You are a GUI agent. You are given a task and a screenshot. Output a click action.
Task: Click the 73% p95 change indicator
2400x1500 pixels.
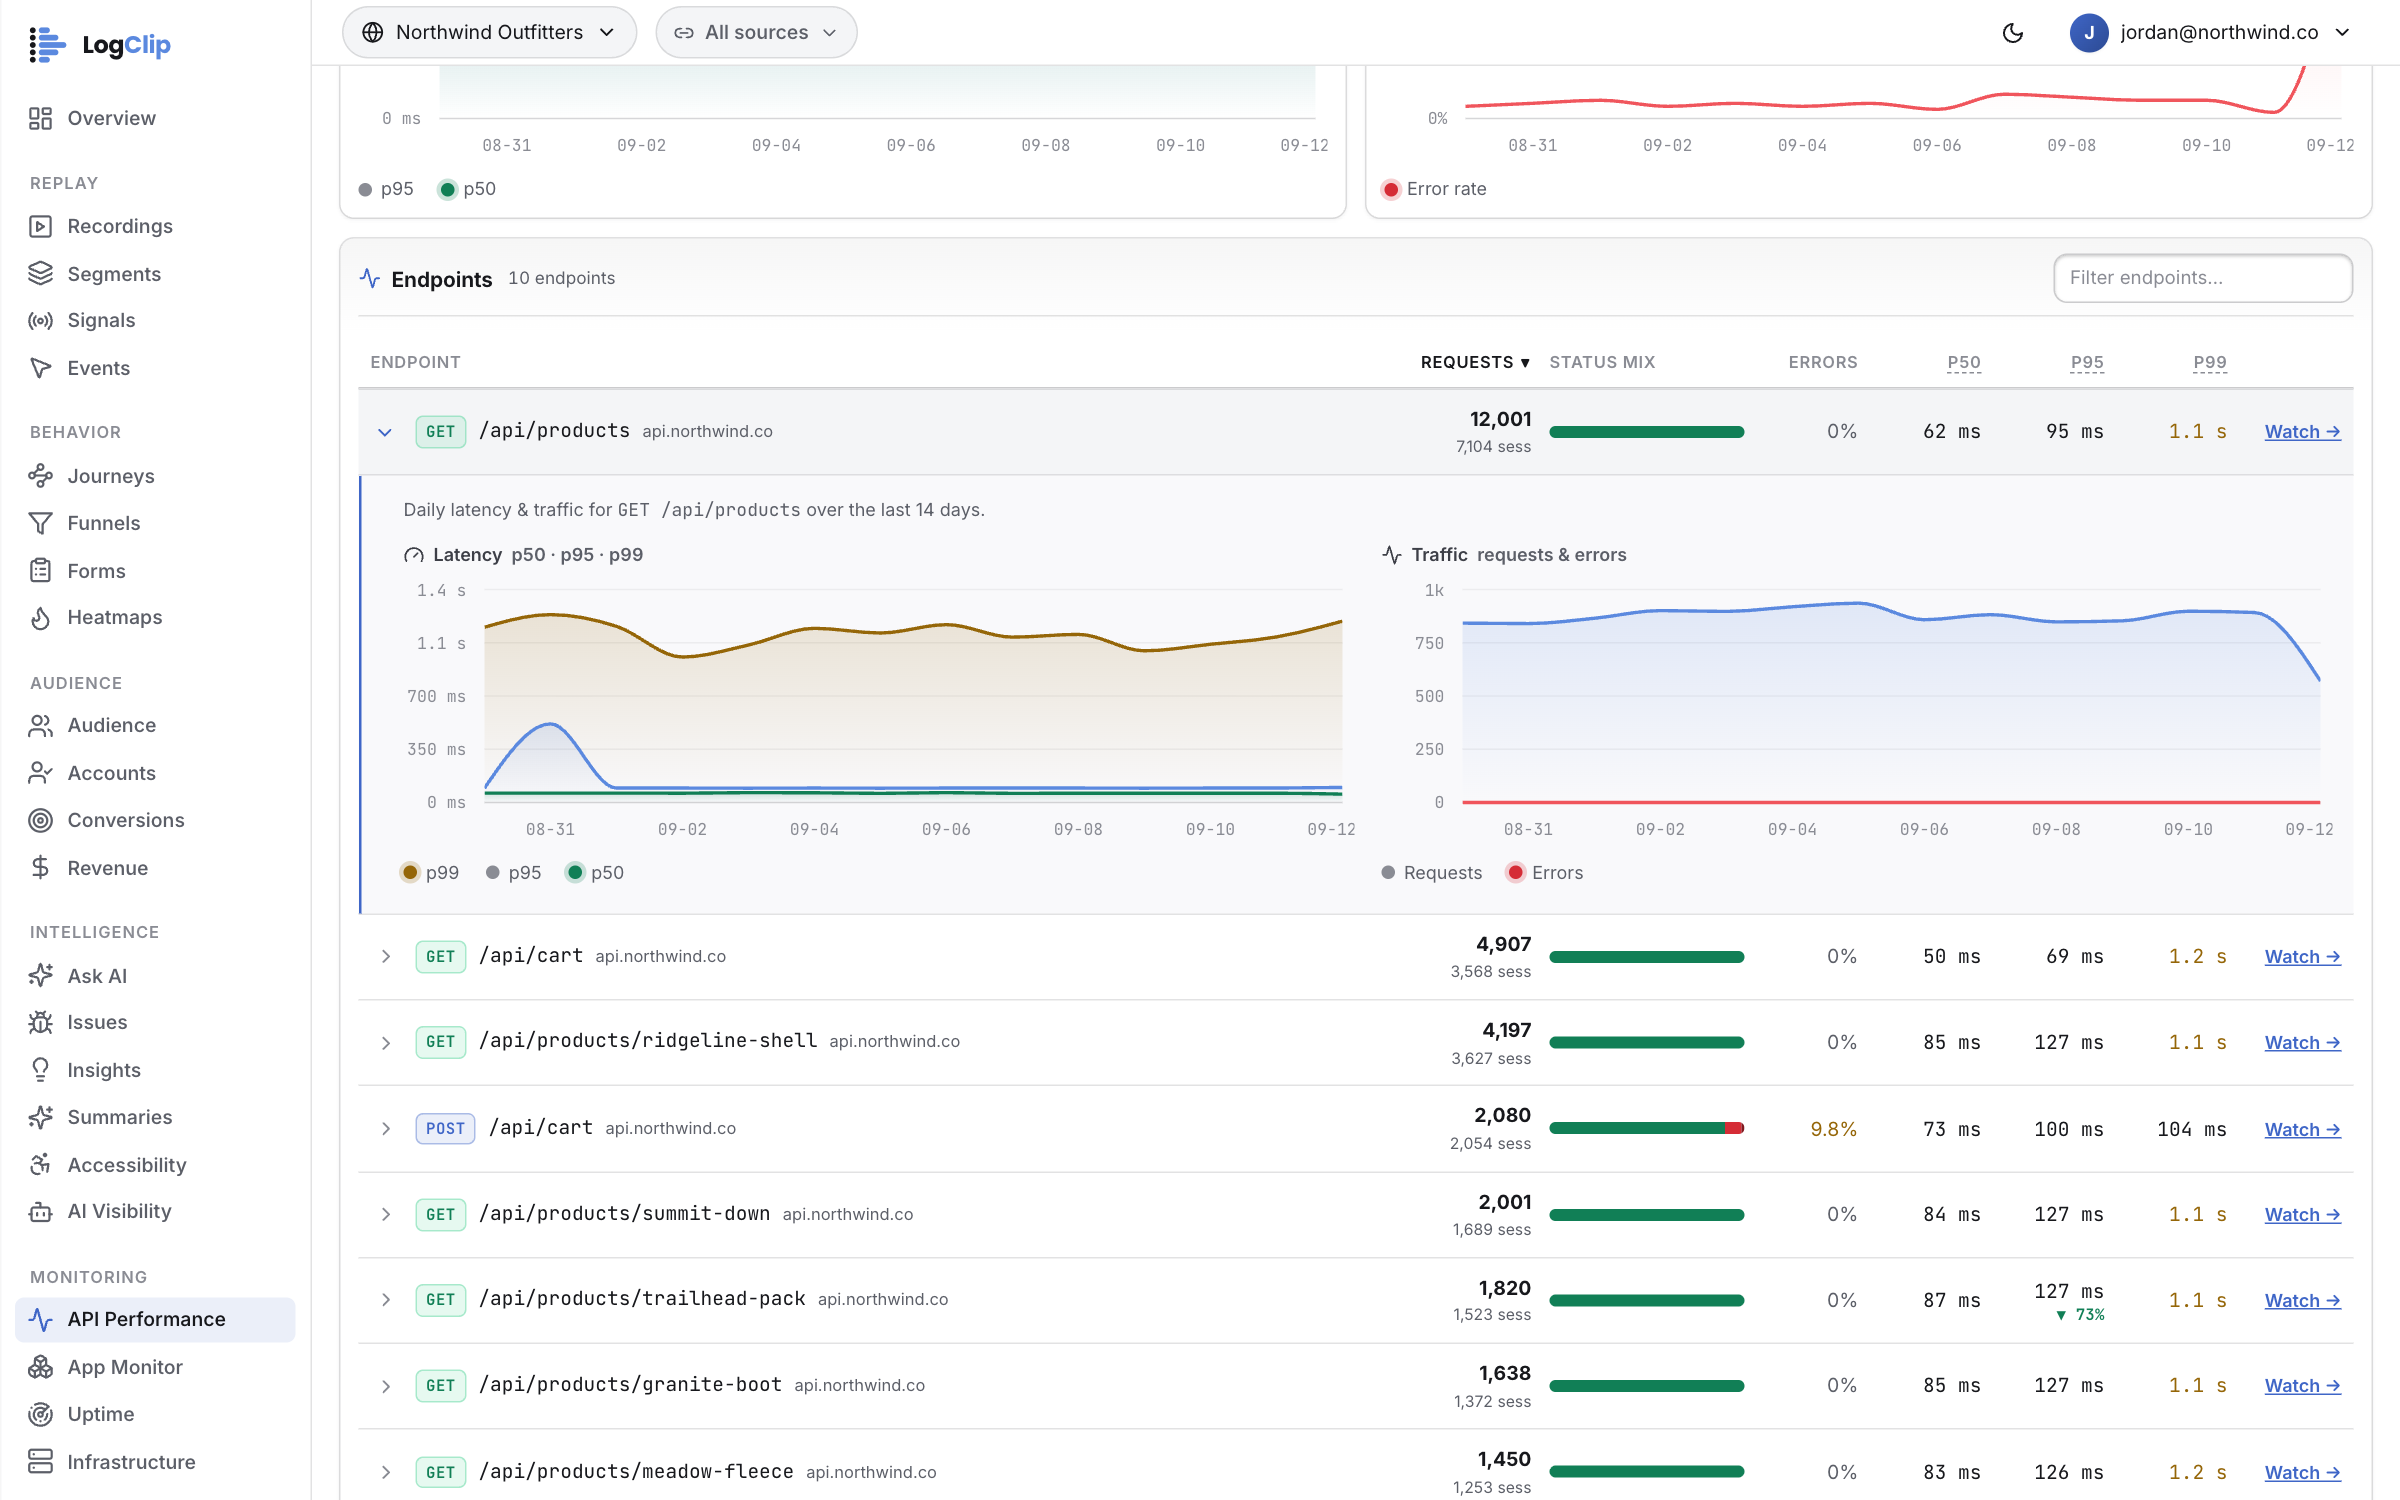[2080, 1315]
